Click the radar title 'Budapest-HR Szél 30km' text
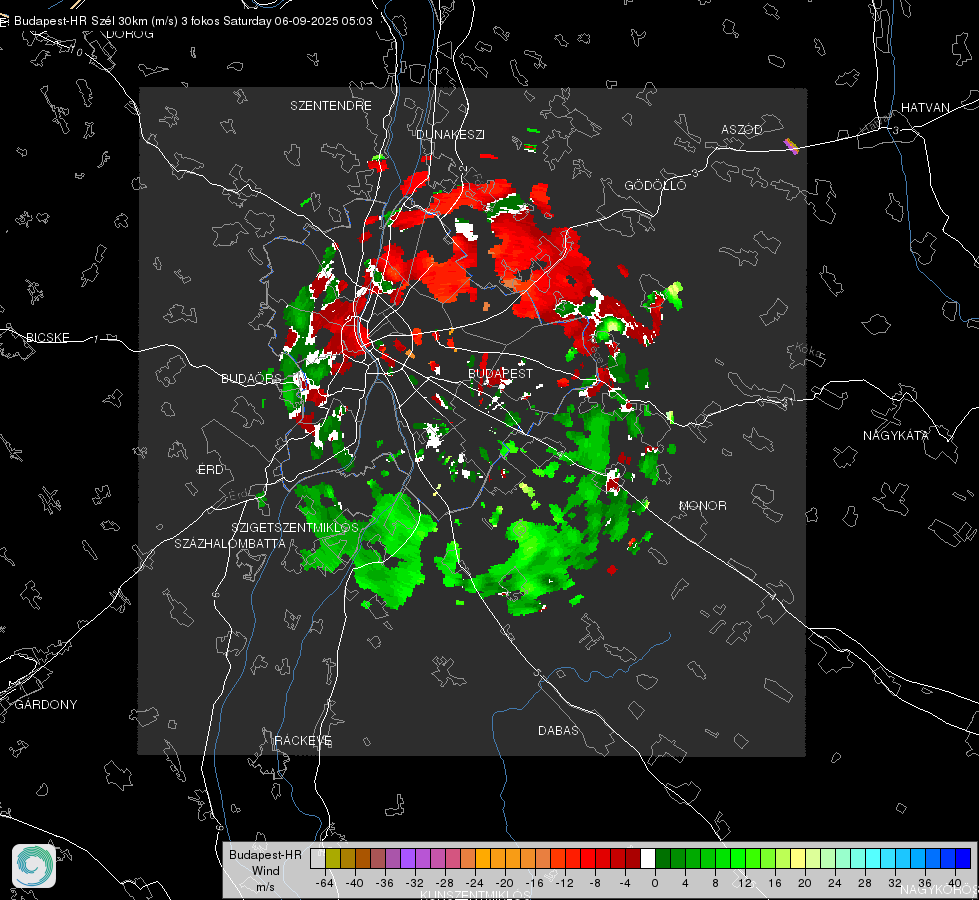This screenshot has width=979, height=900. point(81,21)
